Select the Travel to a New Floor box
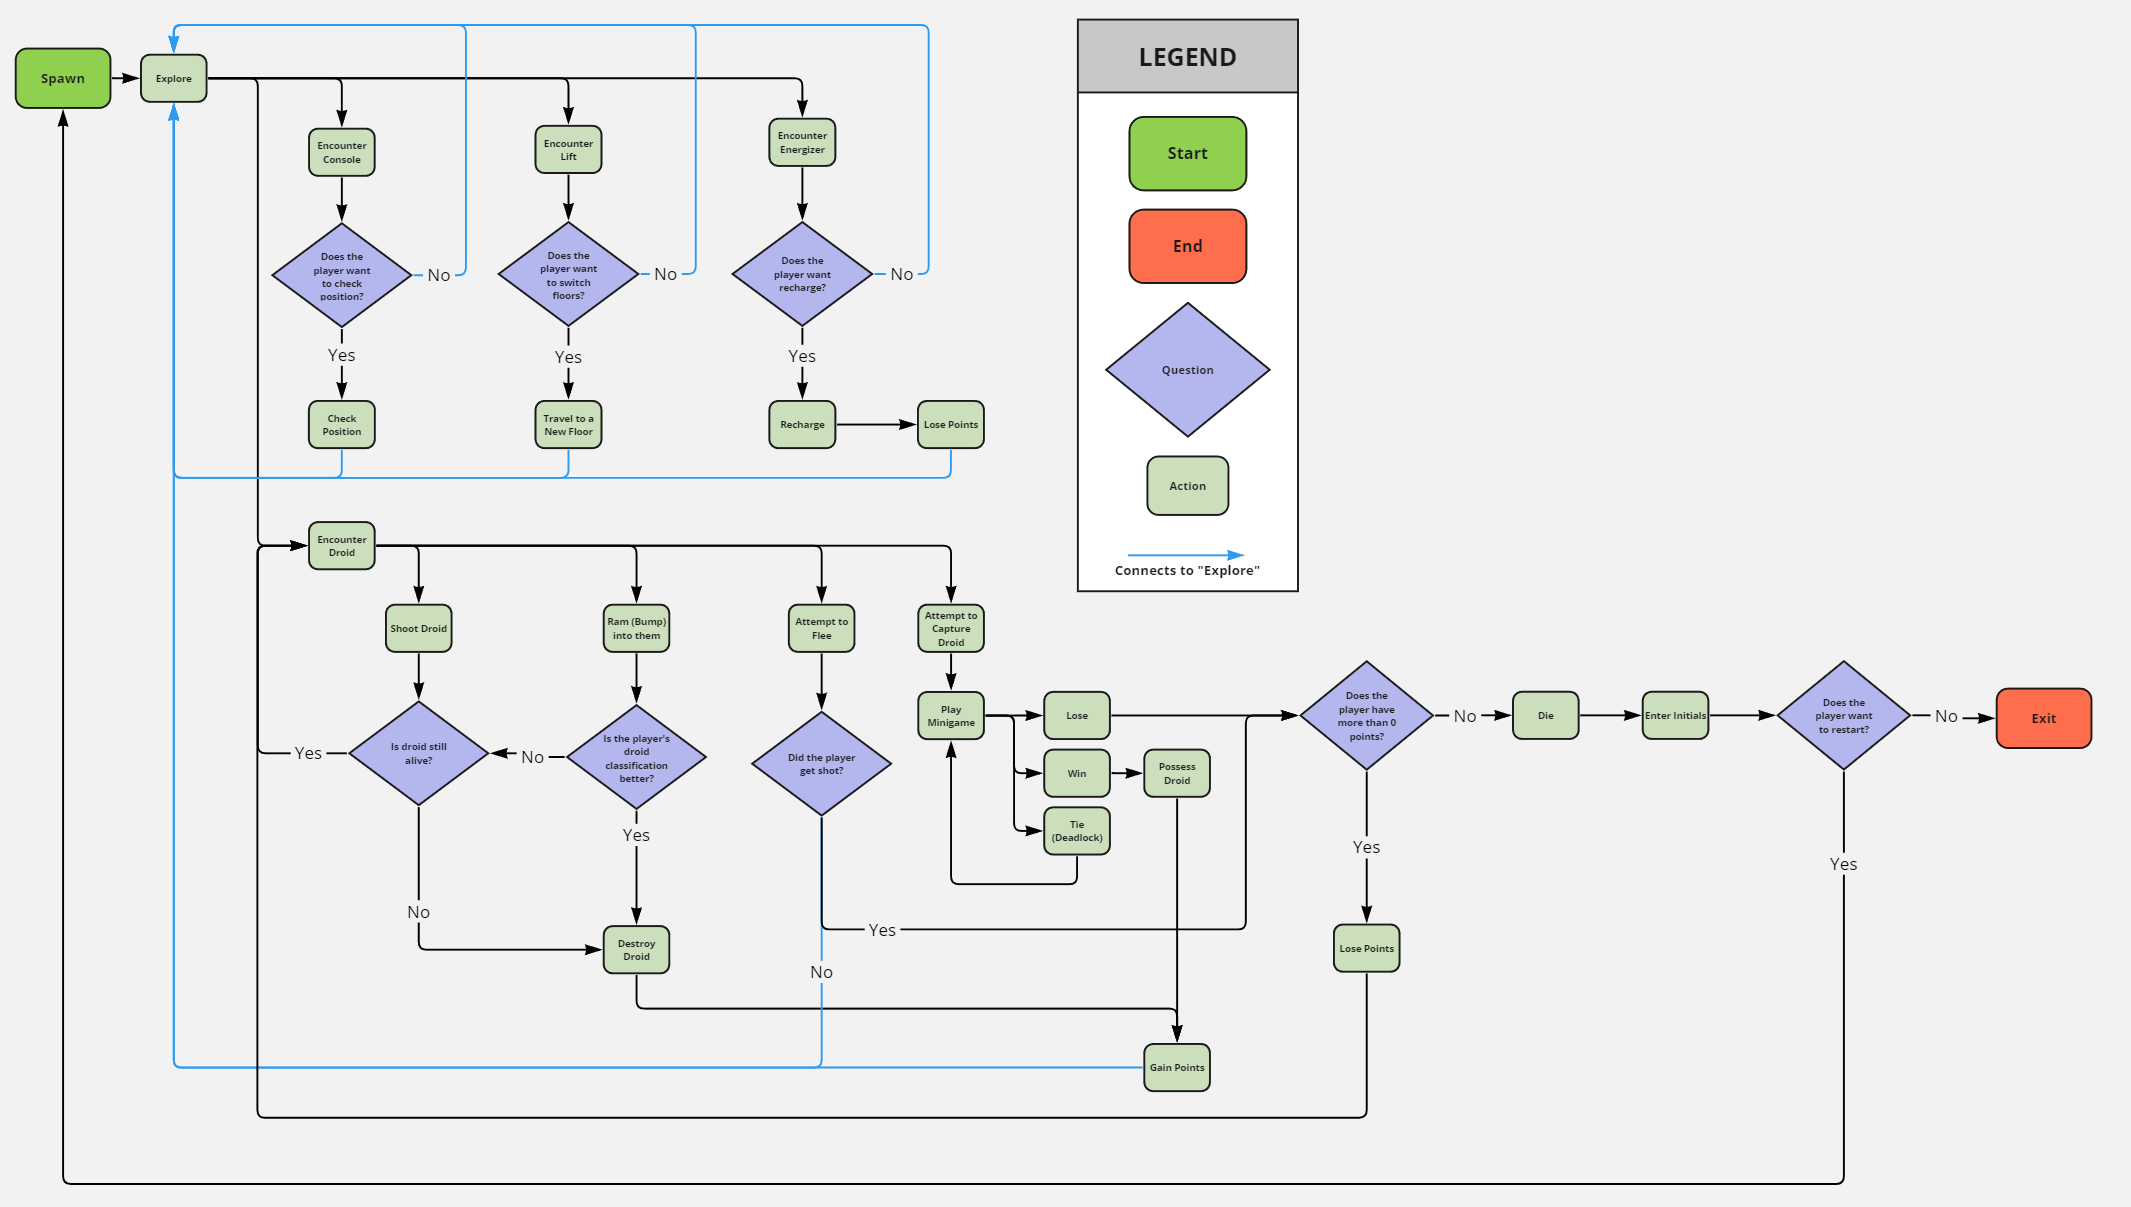This screenshot has height=1207, width=2131. click(x=568, y=425)
